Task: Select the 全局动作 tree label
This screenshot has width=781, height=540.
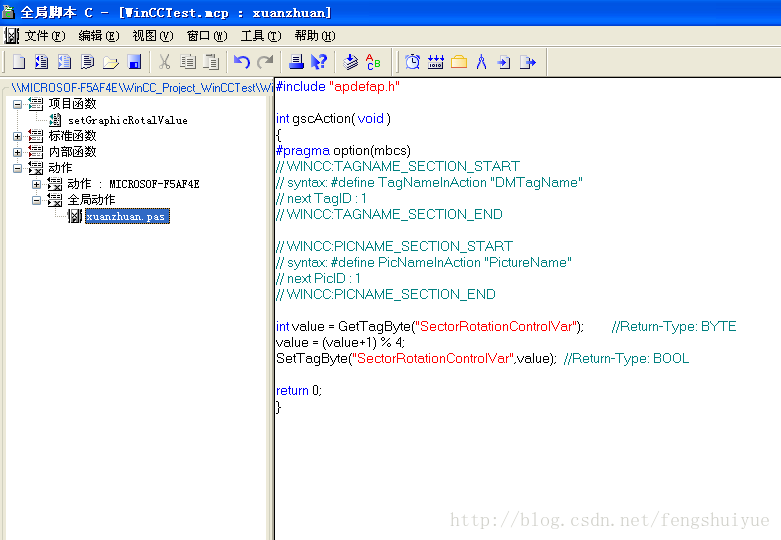Action: 91,200
